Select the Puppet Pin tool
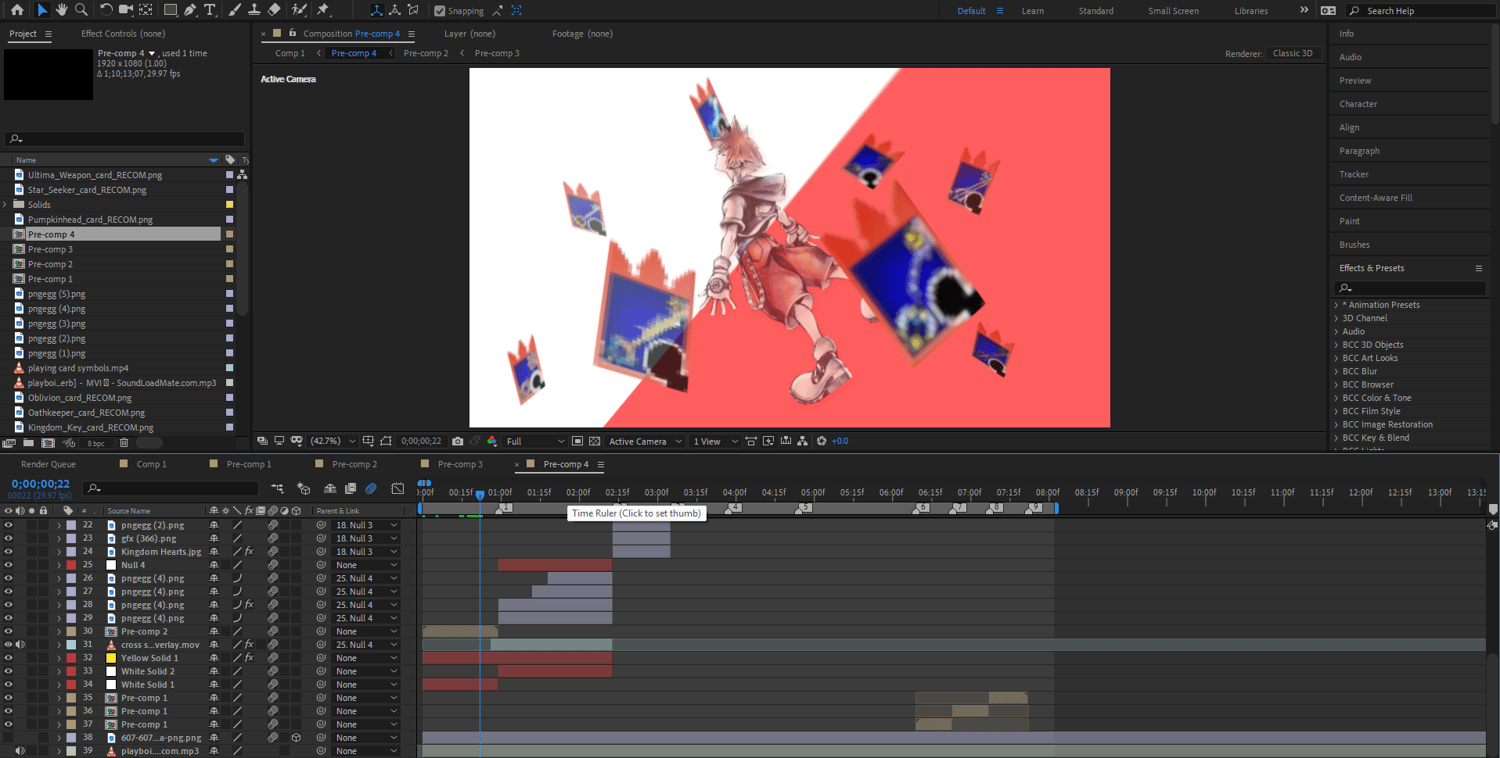 323,10
